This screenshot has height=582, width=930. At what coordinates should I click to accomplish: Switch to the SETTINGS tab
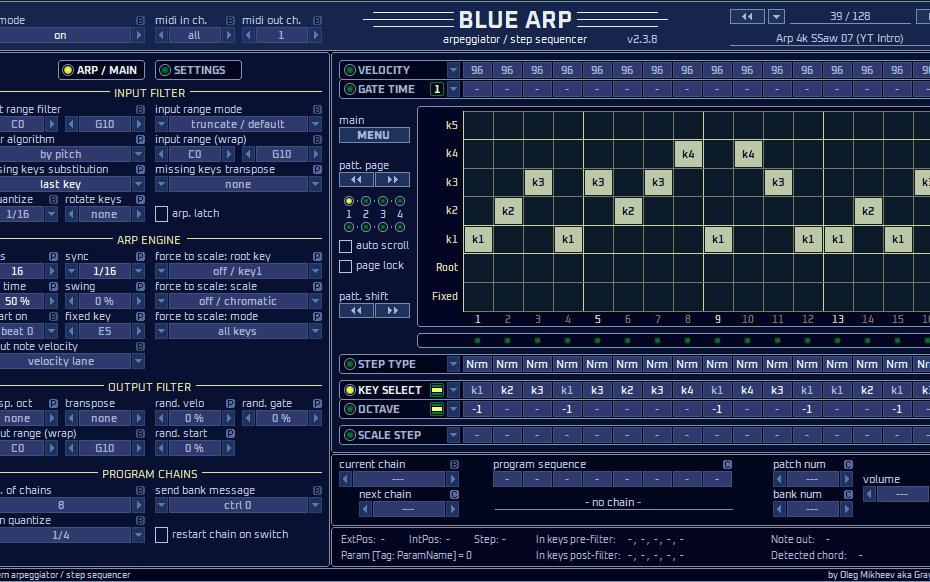(x=199, y=70)
